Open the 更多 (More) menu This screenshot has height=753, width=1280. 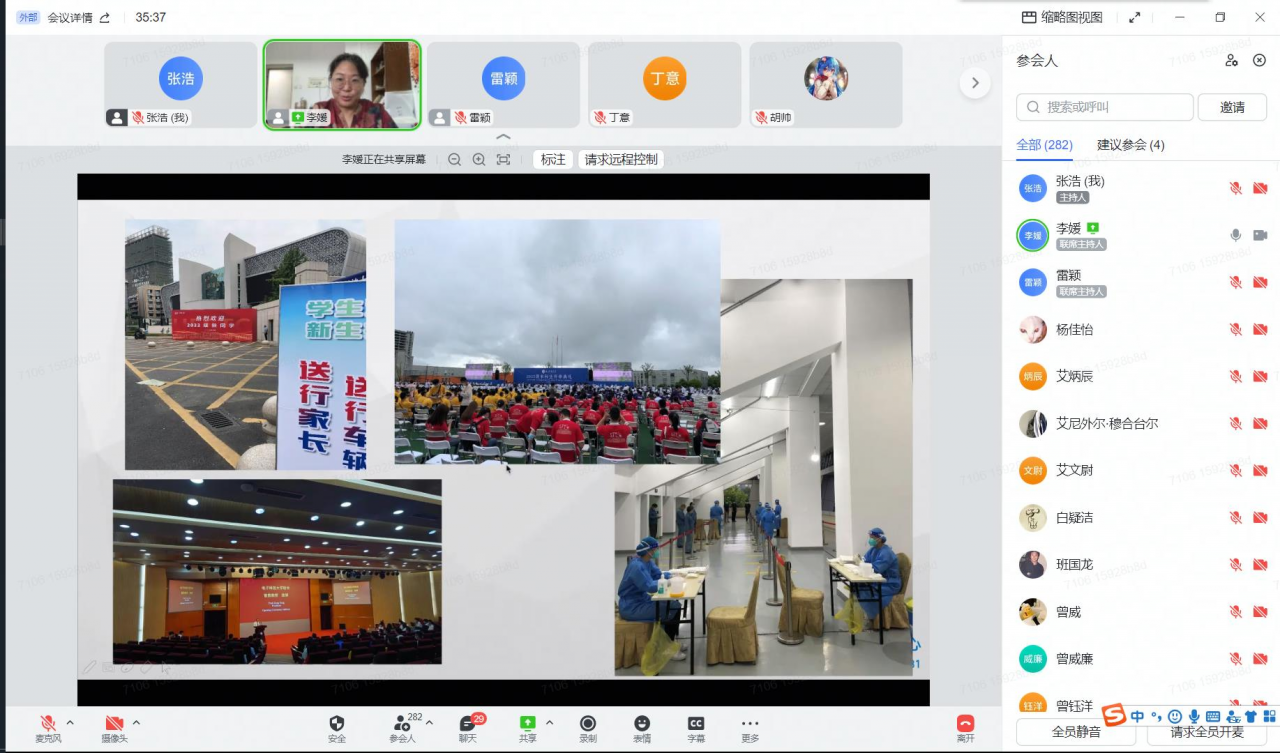click(750, 722)
